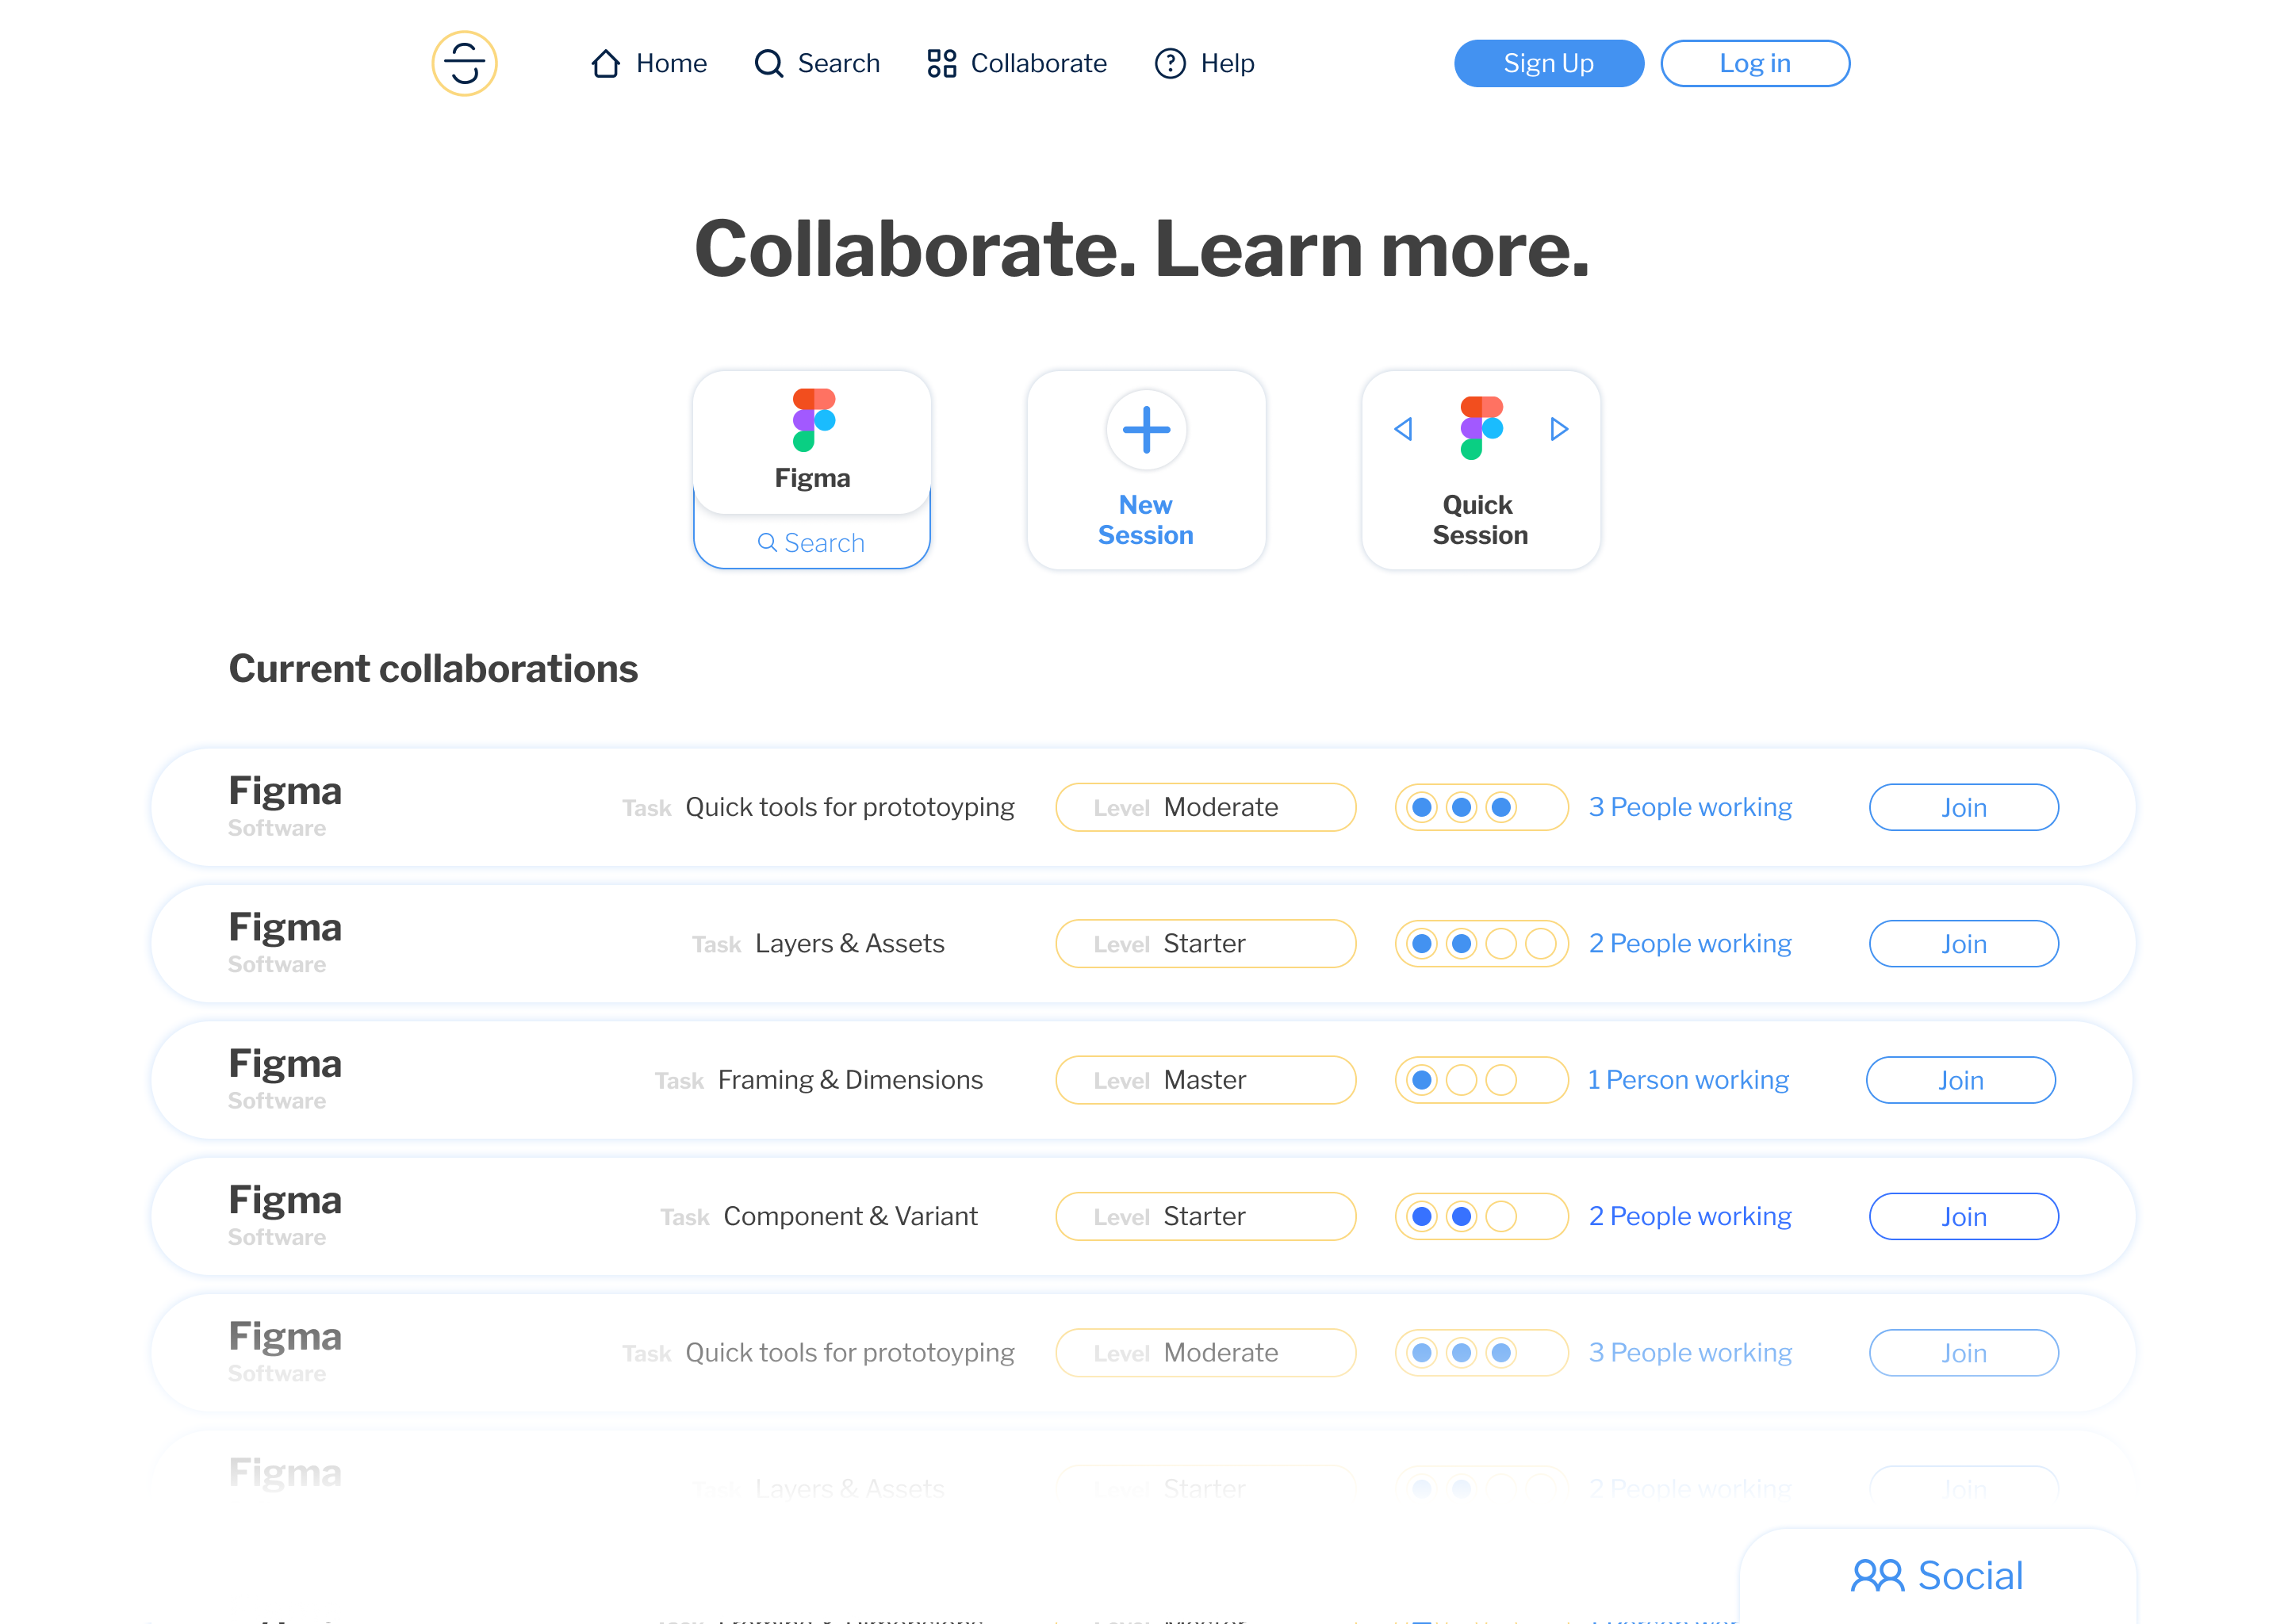Click the Figma card title

pyautogui.click(x=812, y=478)
